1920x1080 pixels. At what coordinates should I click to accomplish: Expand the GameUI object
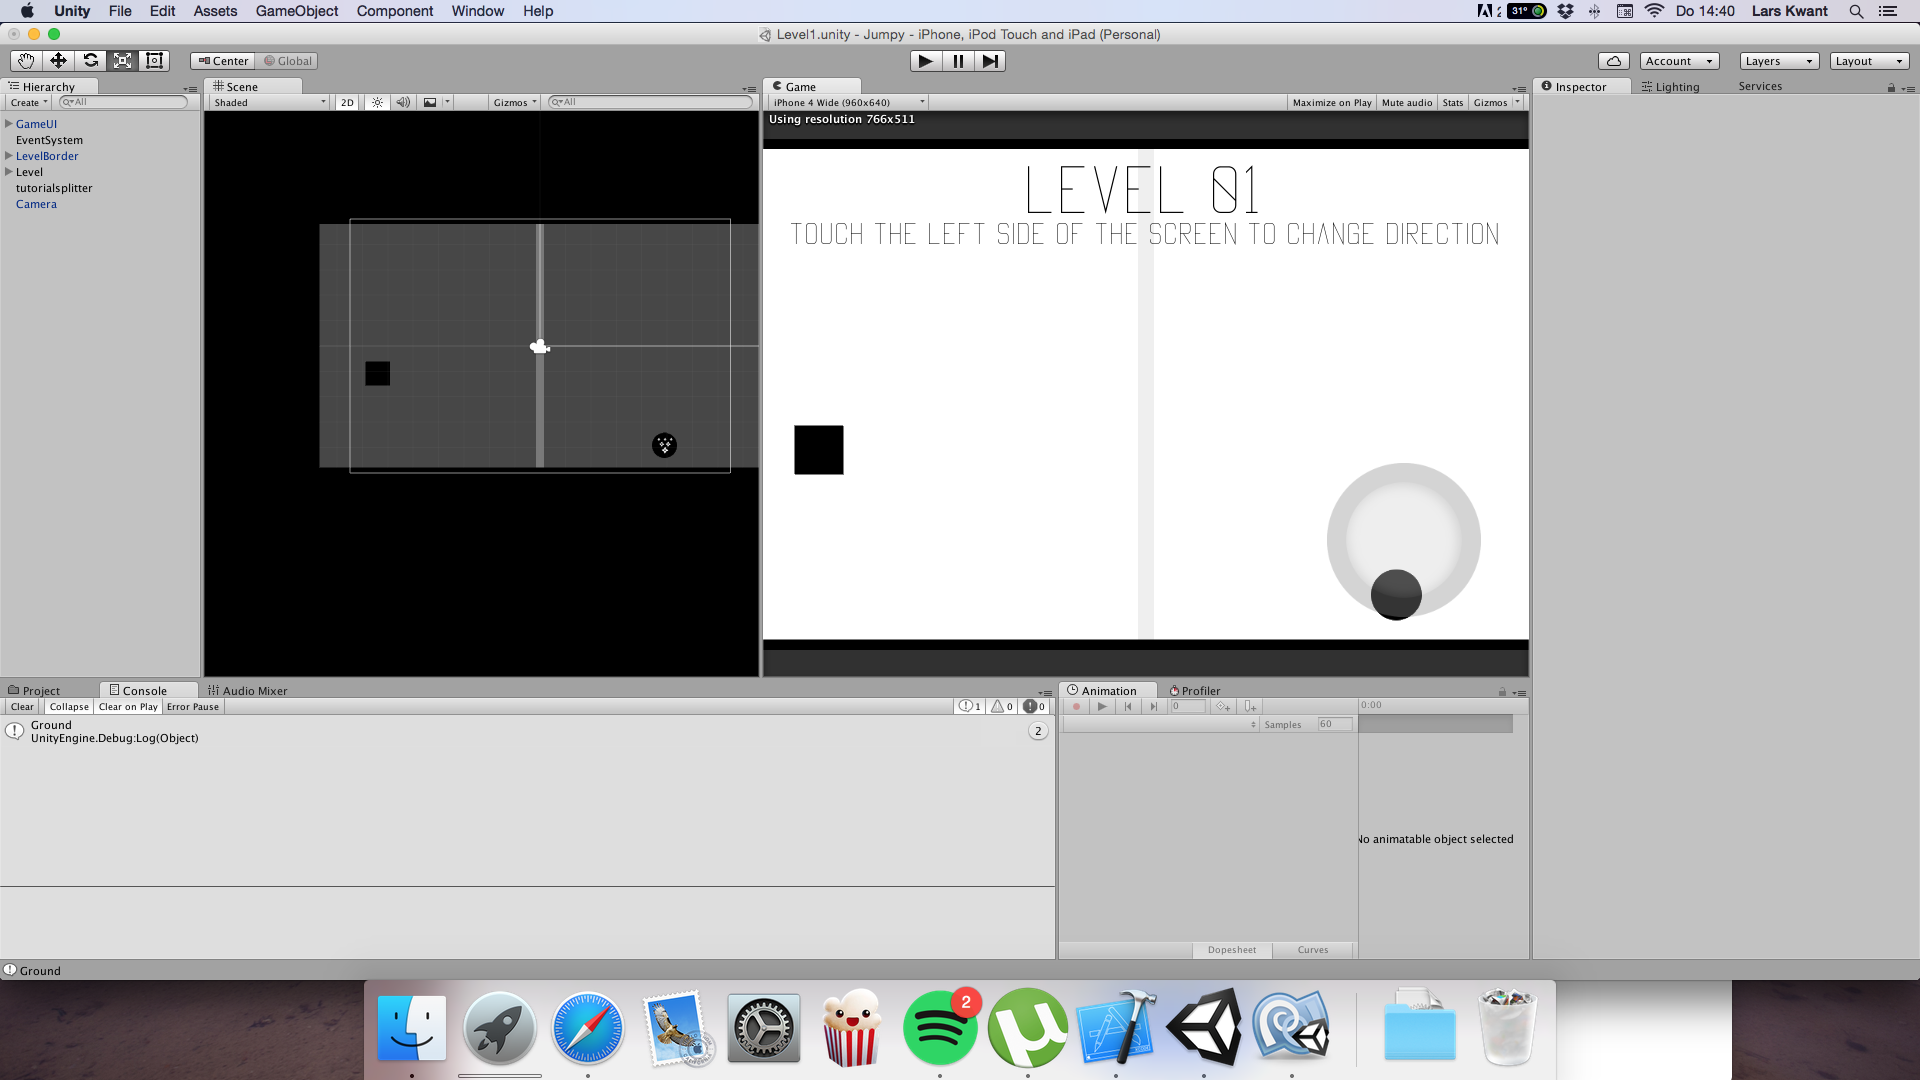pyautogui.click(x=9, y=124)
